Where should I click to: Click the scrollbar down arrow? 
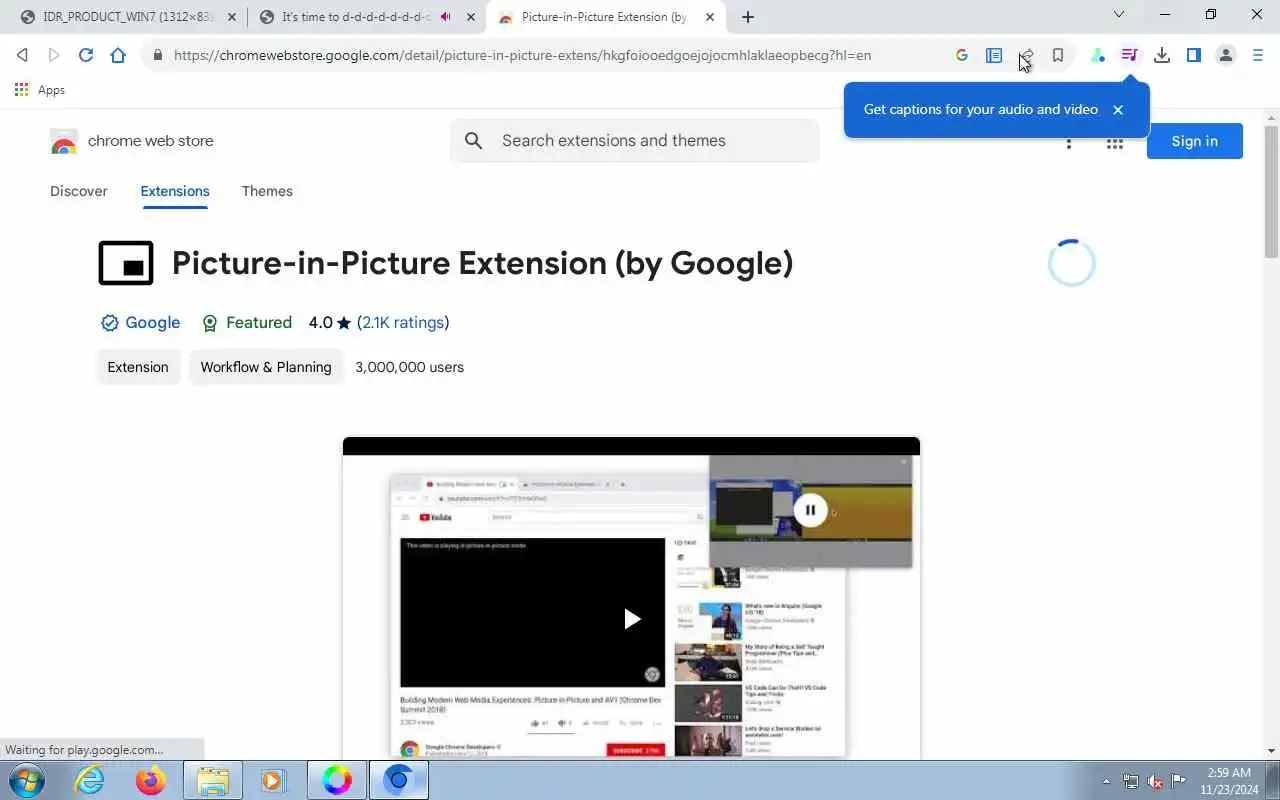[x=1271, y=751]
